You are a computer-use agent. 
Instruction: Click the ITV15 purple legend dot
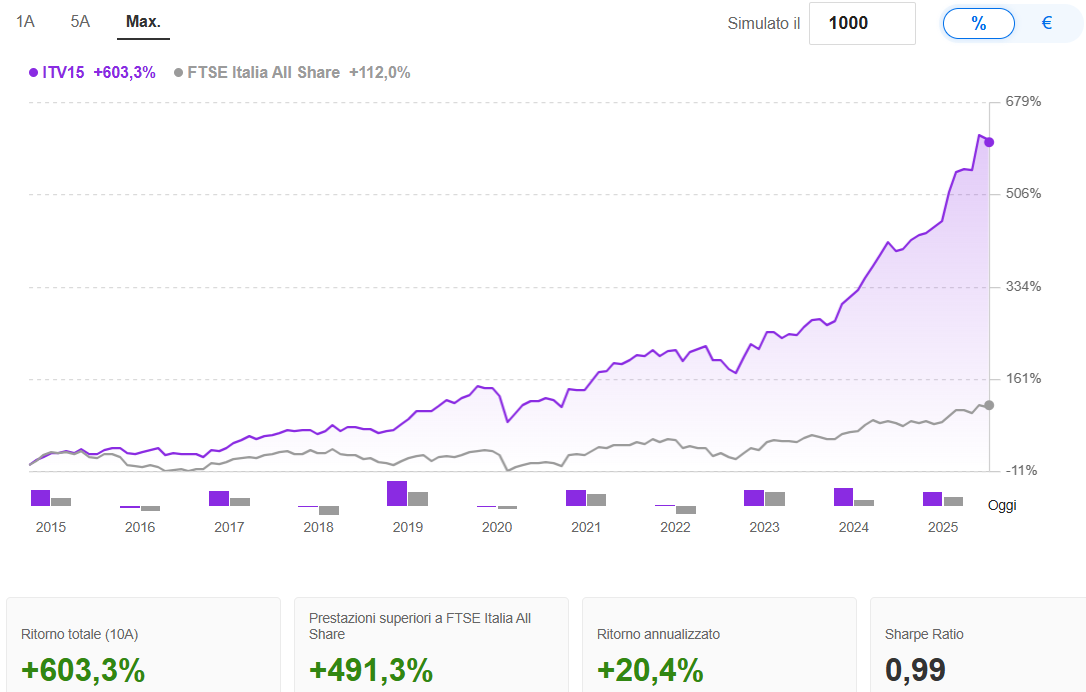(x=33, y=73)
